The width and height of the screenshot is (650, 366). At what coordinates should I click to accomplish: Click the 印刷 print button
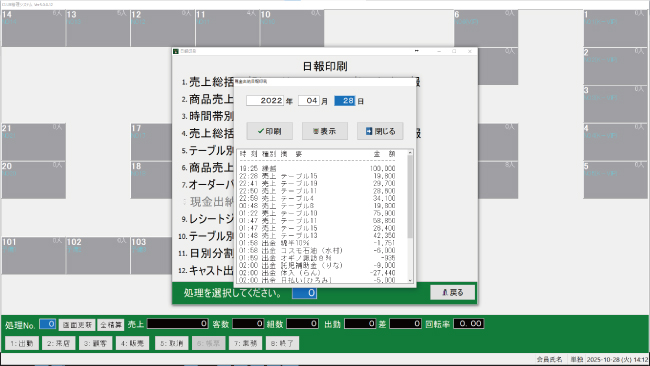pyautogui.click(x=269, y=131)
